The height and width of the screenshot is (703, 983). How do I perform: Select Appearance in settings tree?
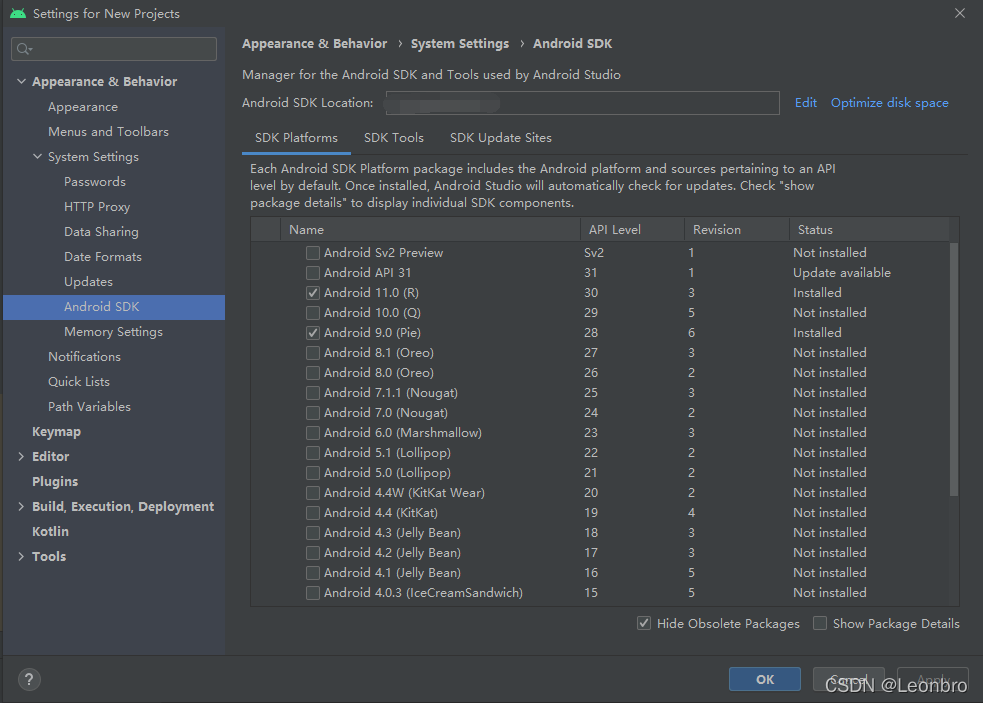point(83,107)
